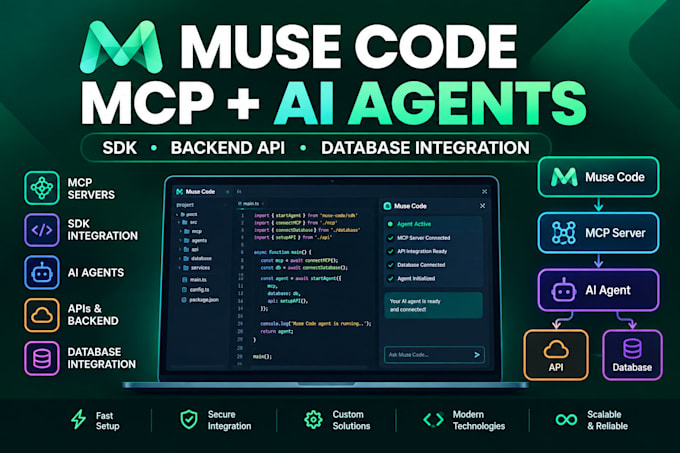The image size is (680, 453).
Task: Close the IDE window with the top X
Action: (x=484, y=192)
